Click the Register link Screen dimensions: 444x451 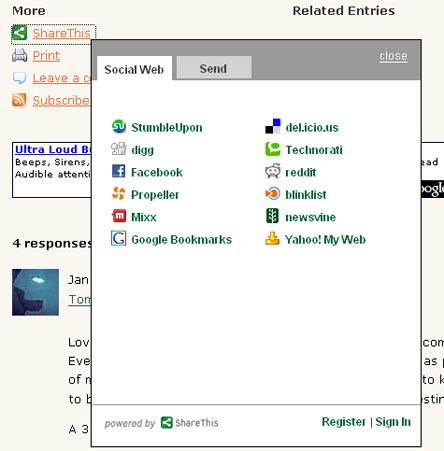(x=344, y=422)
